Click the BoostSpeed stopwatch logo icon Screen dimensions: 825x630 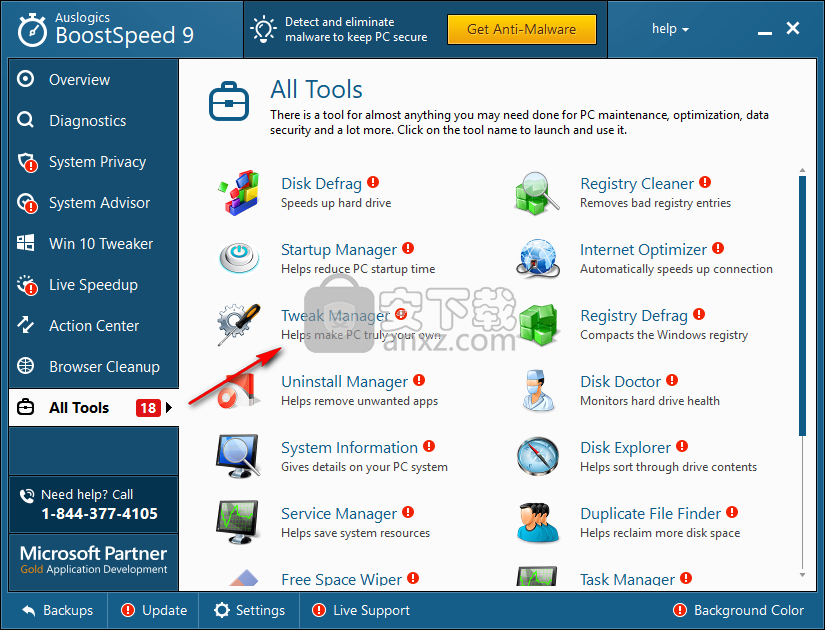[32, 30]
